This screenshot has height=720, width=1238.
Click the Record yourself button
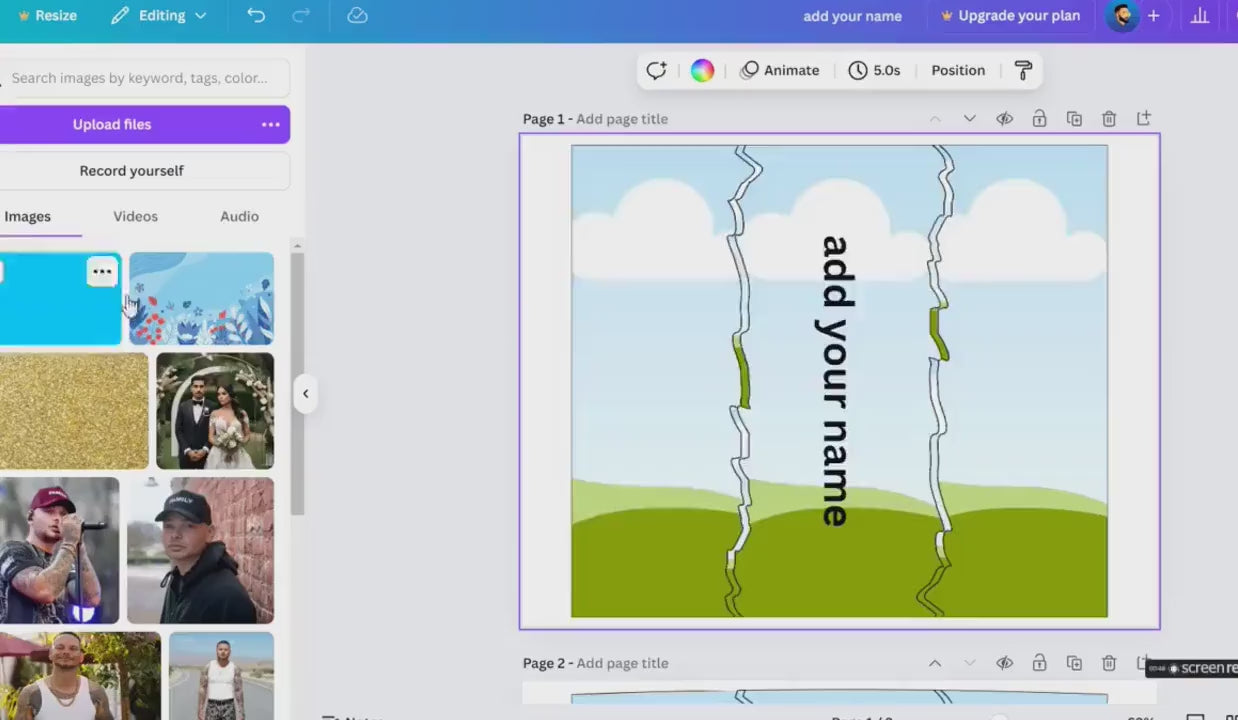[132, 171]
